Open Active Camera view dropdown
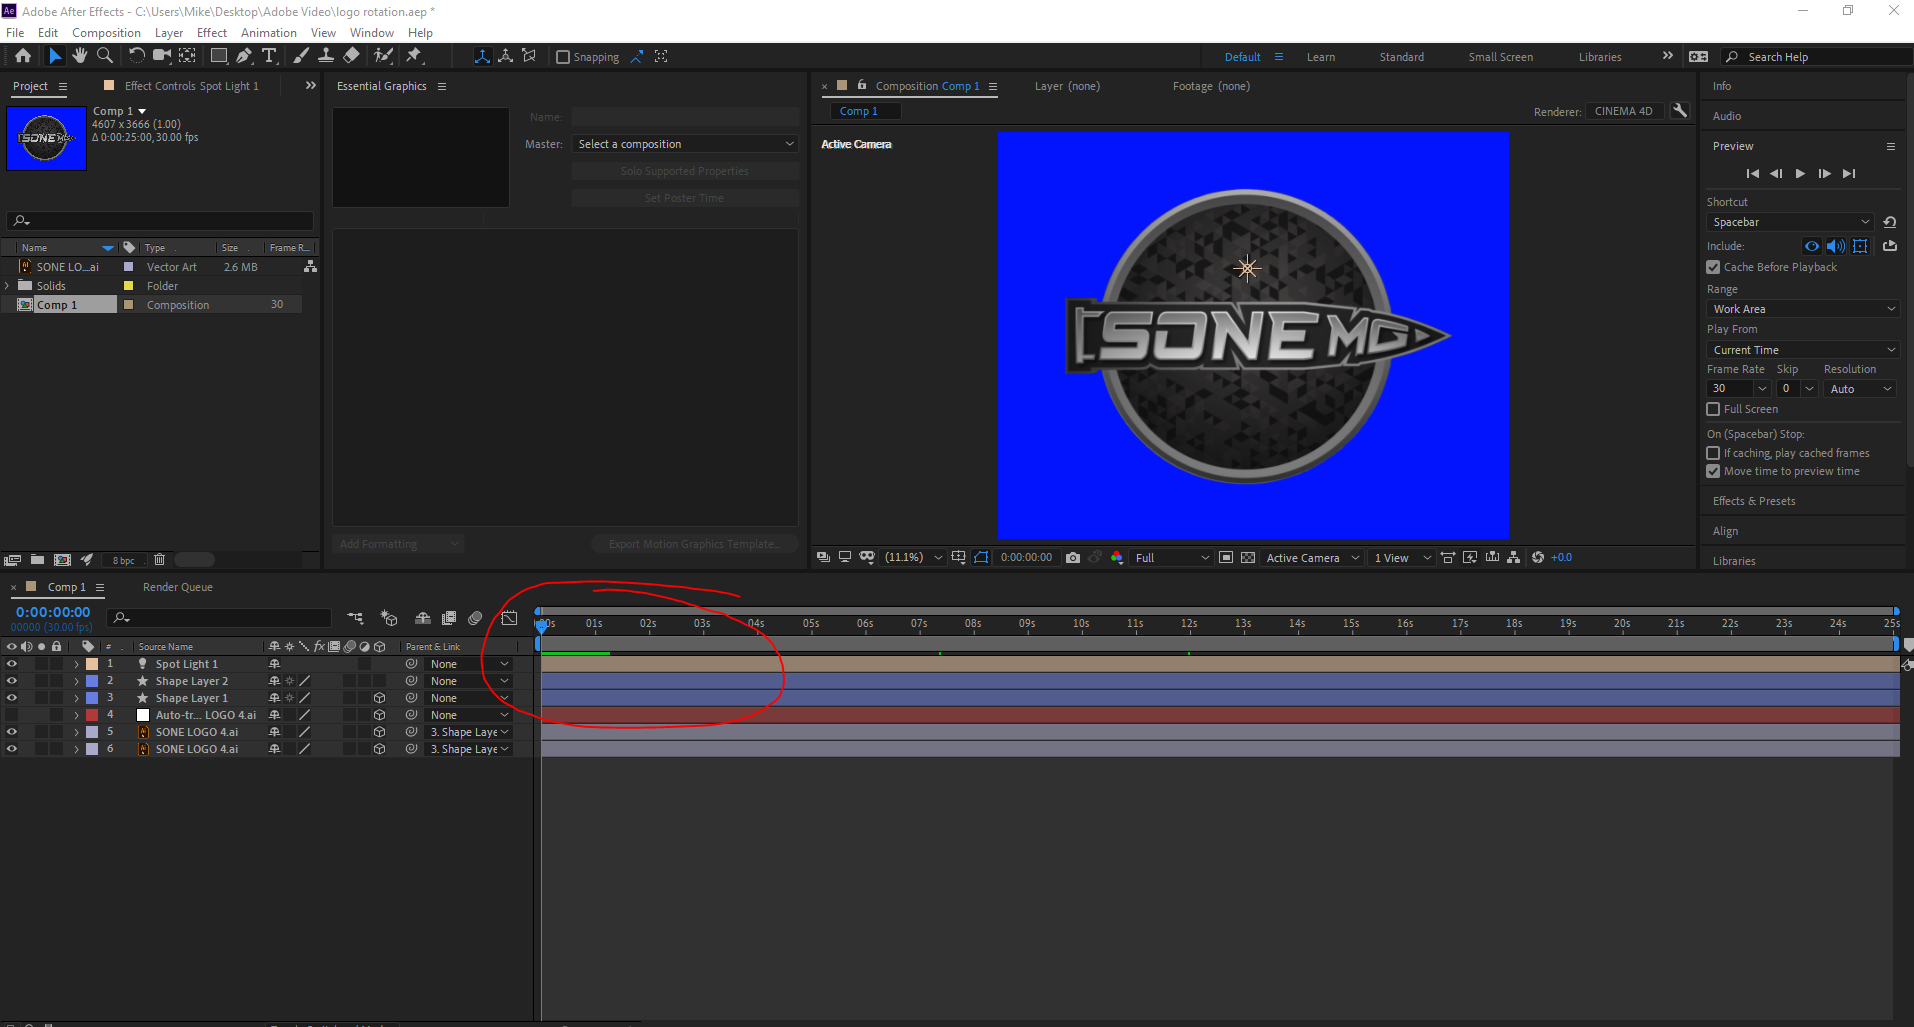1914x1027 pixels. [x=1312, y=558]
